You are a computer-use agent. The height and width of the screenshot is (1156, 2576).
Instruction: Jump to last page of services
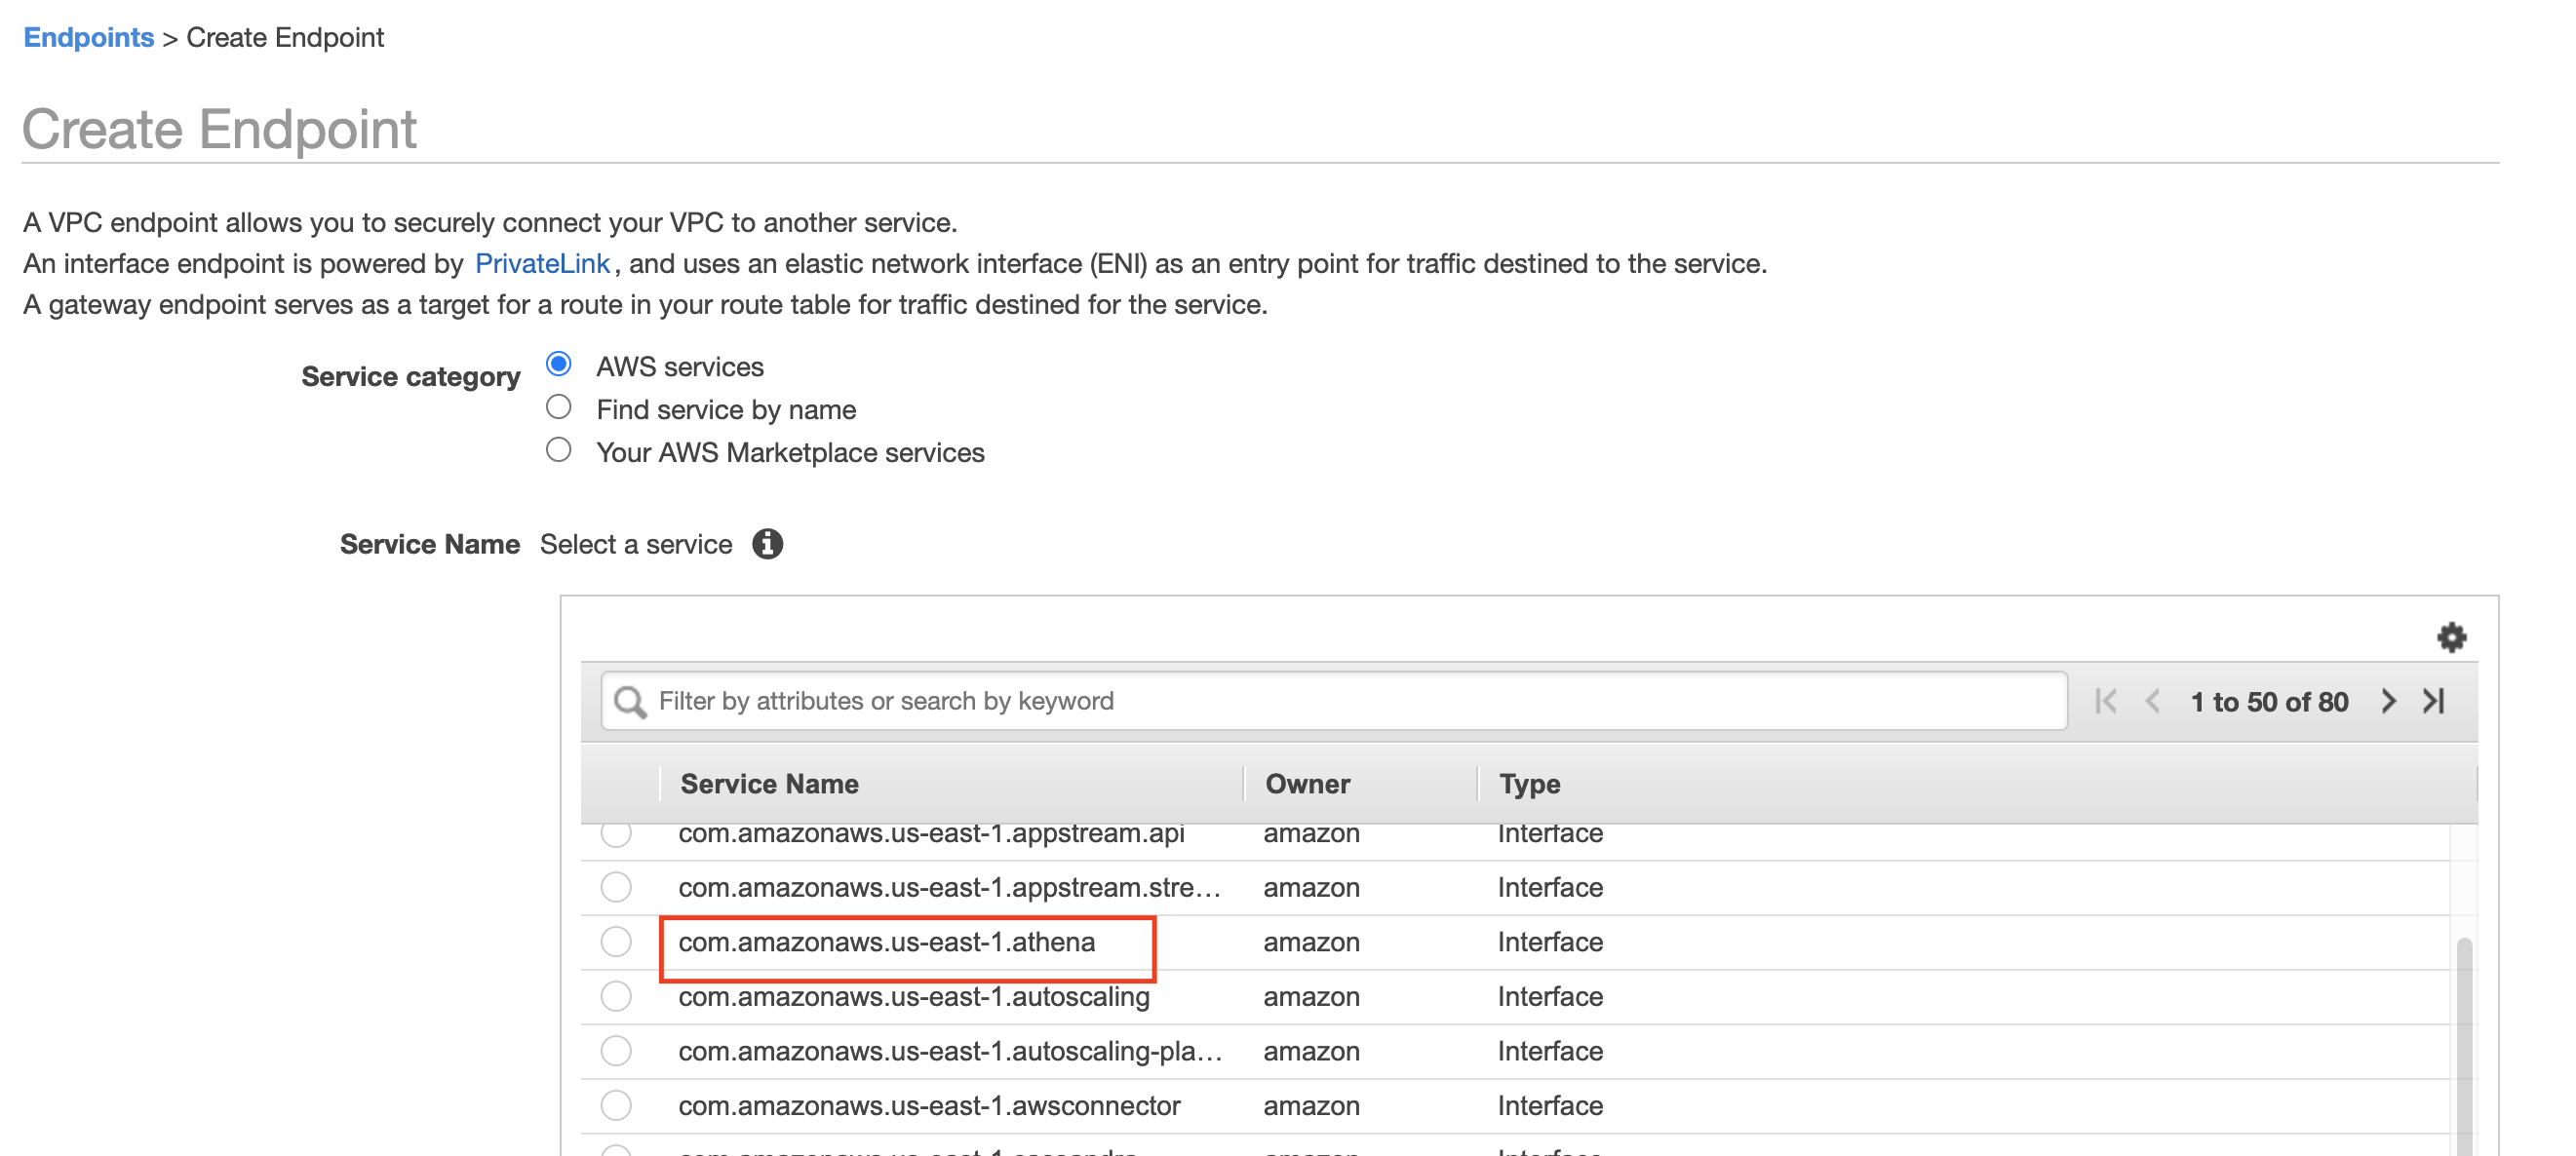click(2434, 701)
